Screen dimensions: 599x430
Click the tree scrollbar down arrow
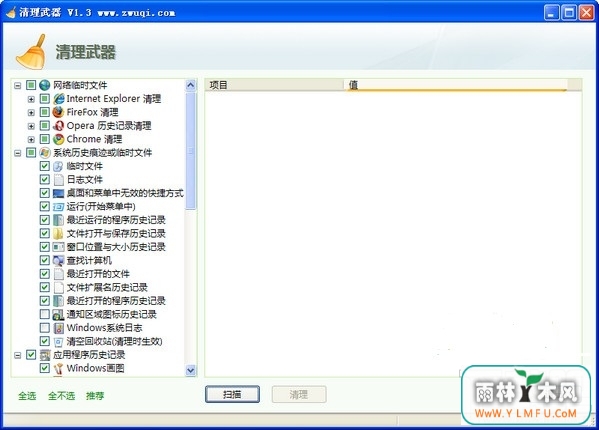(191, 370)
